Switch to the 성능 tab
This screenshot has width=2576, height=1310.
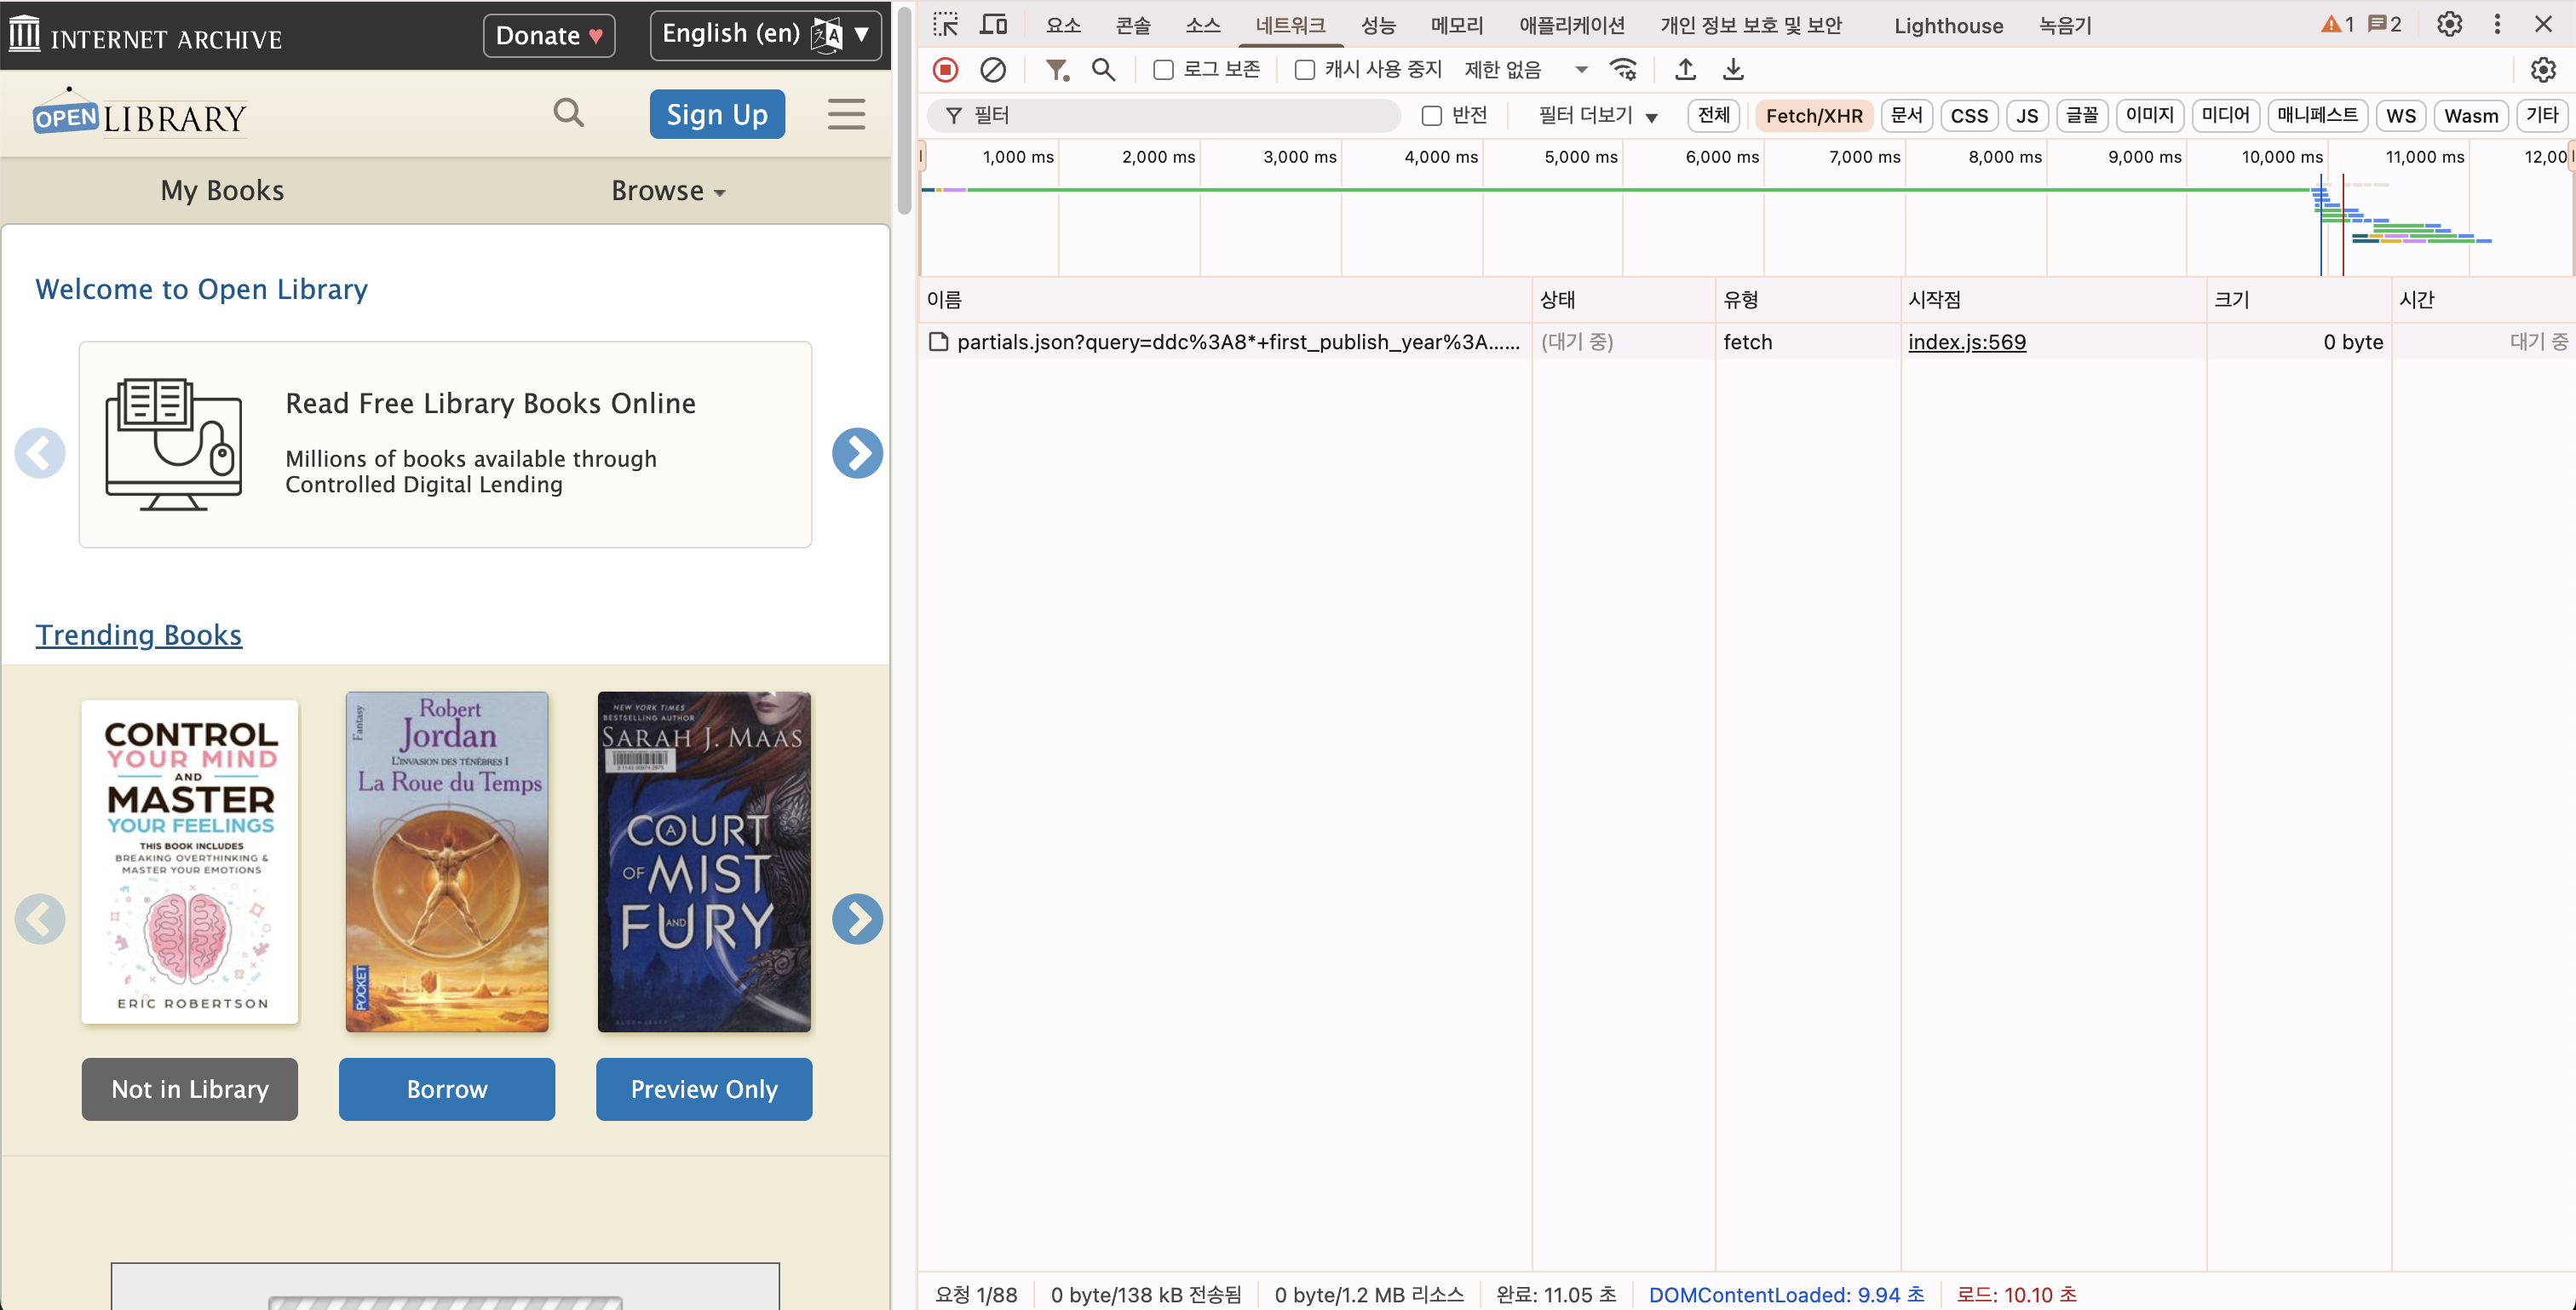coord(1378,25)
